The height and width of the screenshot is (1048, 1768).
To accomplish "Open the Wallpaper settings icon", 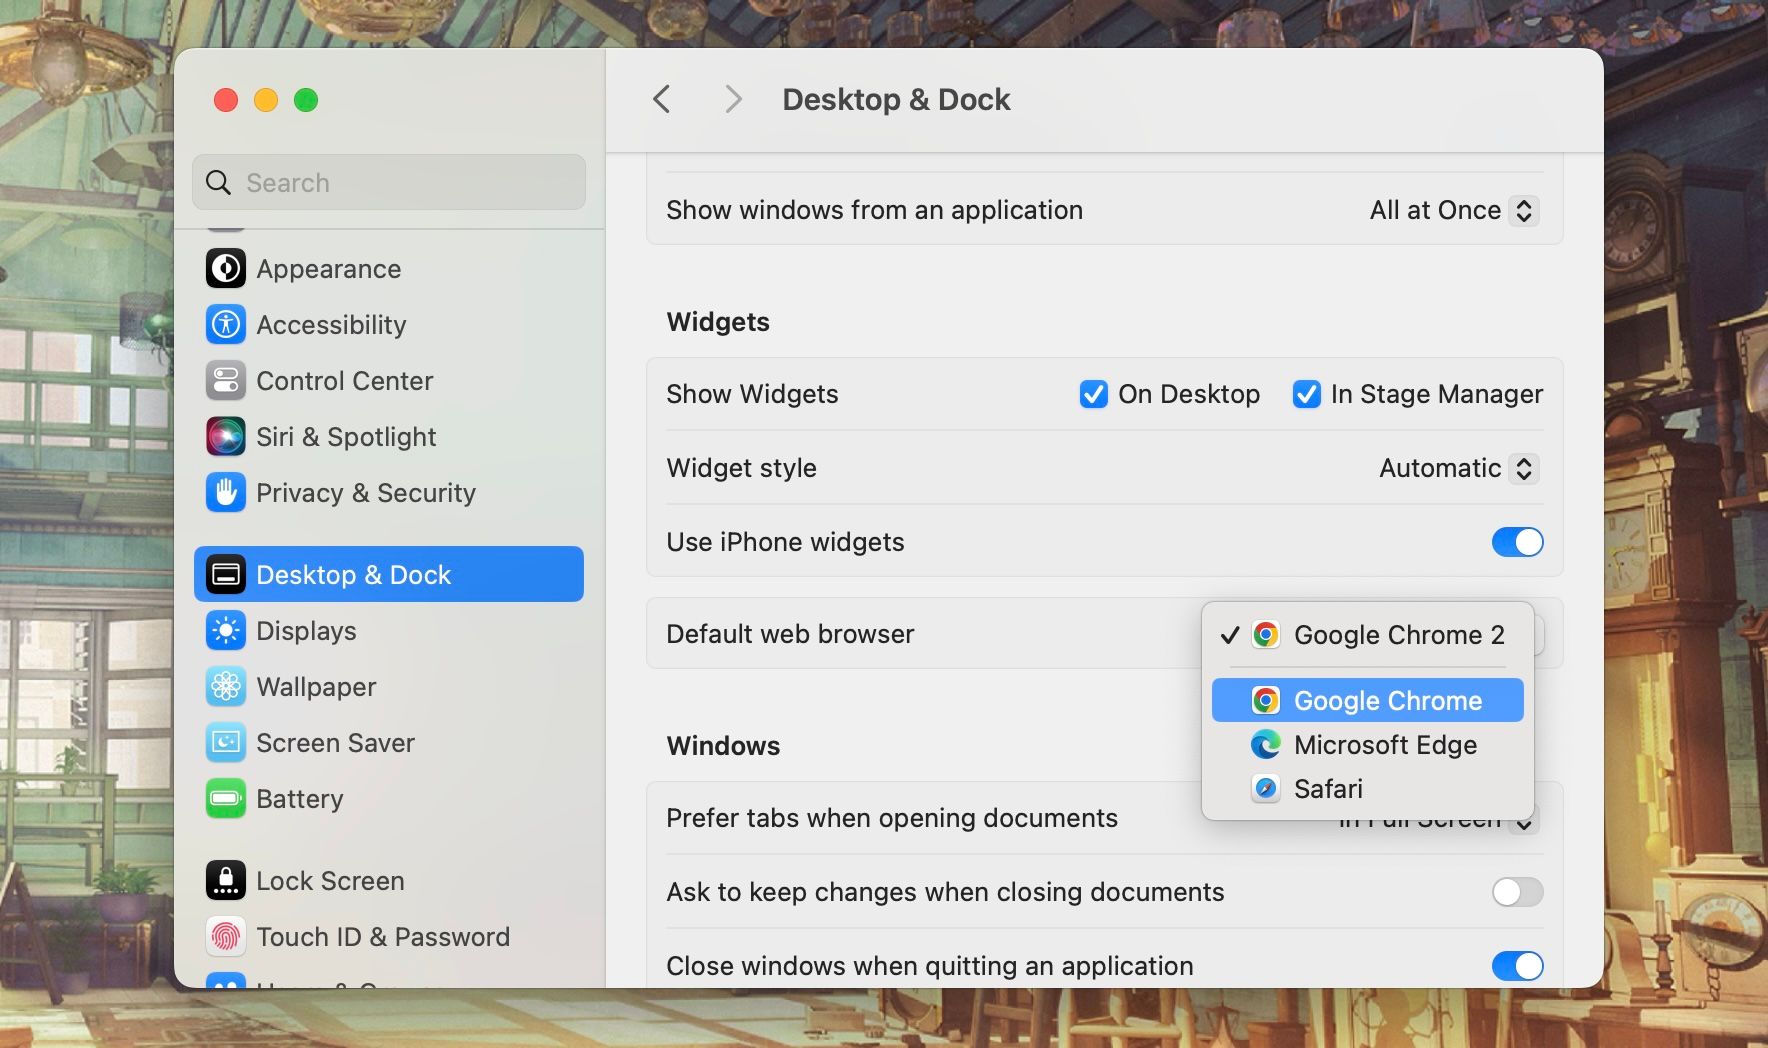I will pyautogui.click(x=227, y=686).
